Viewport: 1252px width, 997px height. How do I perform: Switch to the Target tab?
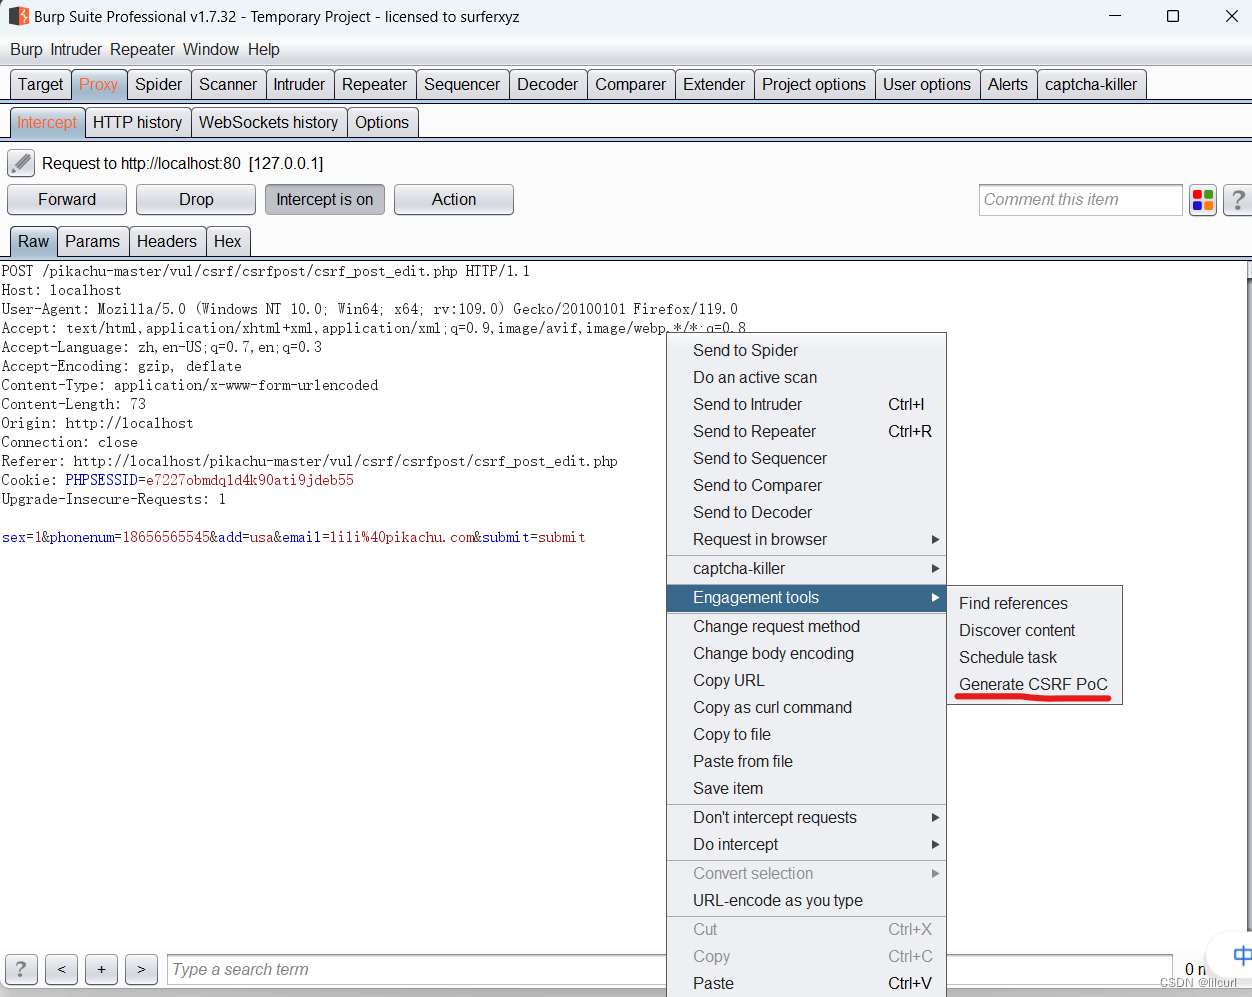coord(40,84)
